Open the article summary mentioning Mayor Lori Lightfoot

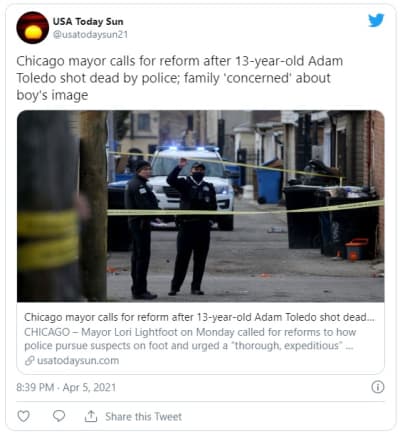190,339
